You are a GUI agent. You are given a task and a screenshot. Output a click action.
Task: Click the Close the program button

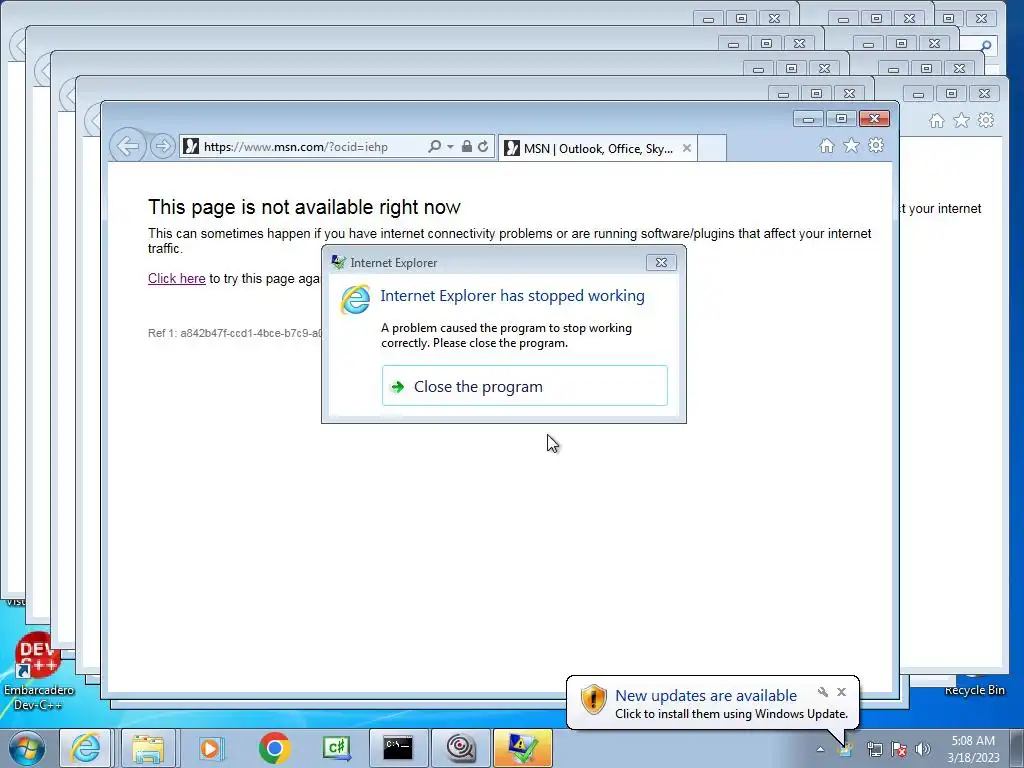point(524,386)
